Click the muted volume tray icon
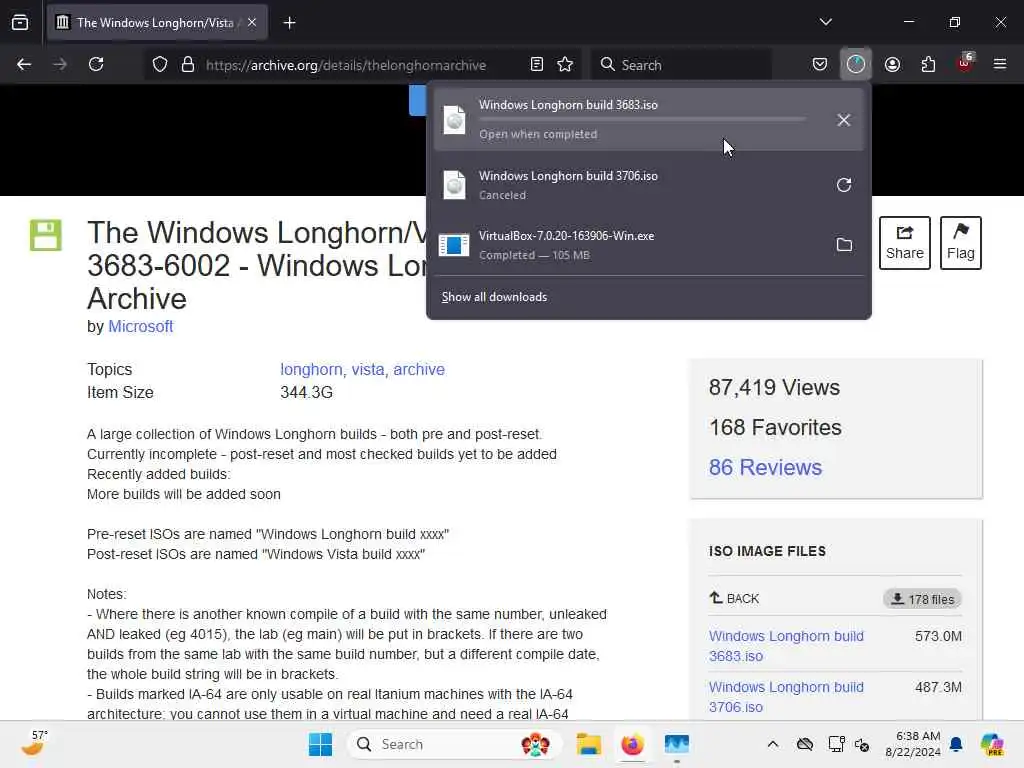This screenshot has width=1024, height=768. pyautogui.click(x=862, y=744)
